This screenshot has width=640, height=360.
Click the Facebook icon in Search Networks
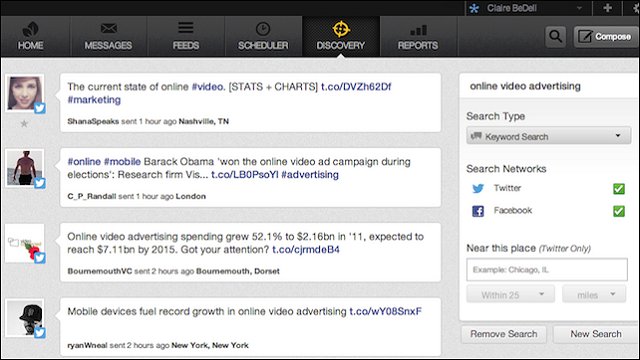tap(478, 211)
